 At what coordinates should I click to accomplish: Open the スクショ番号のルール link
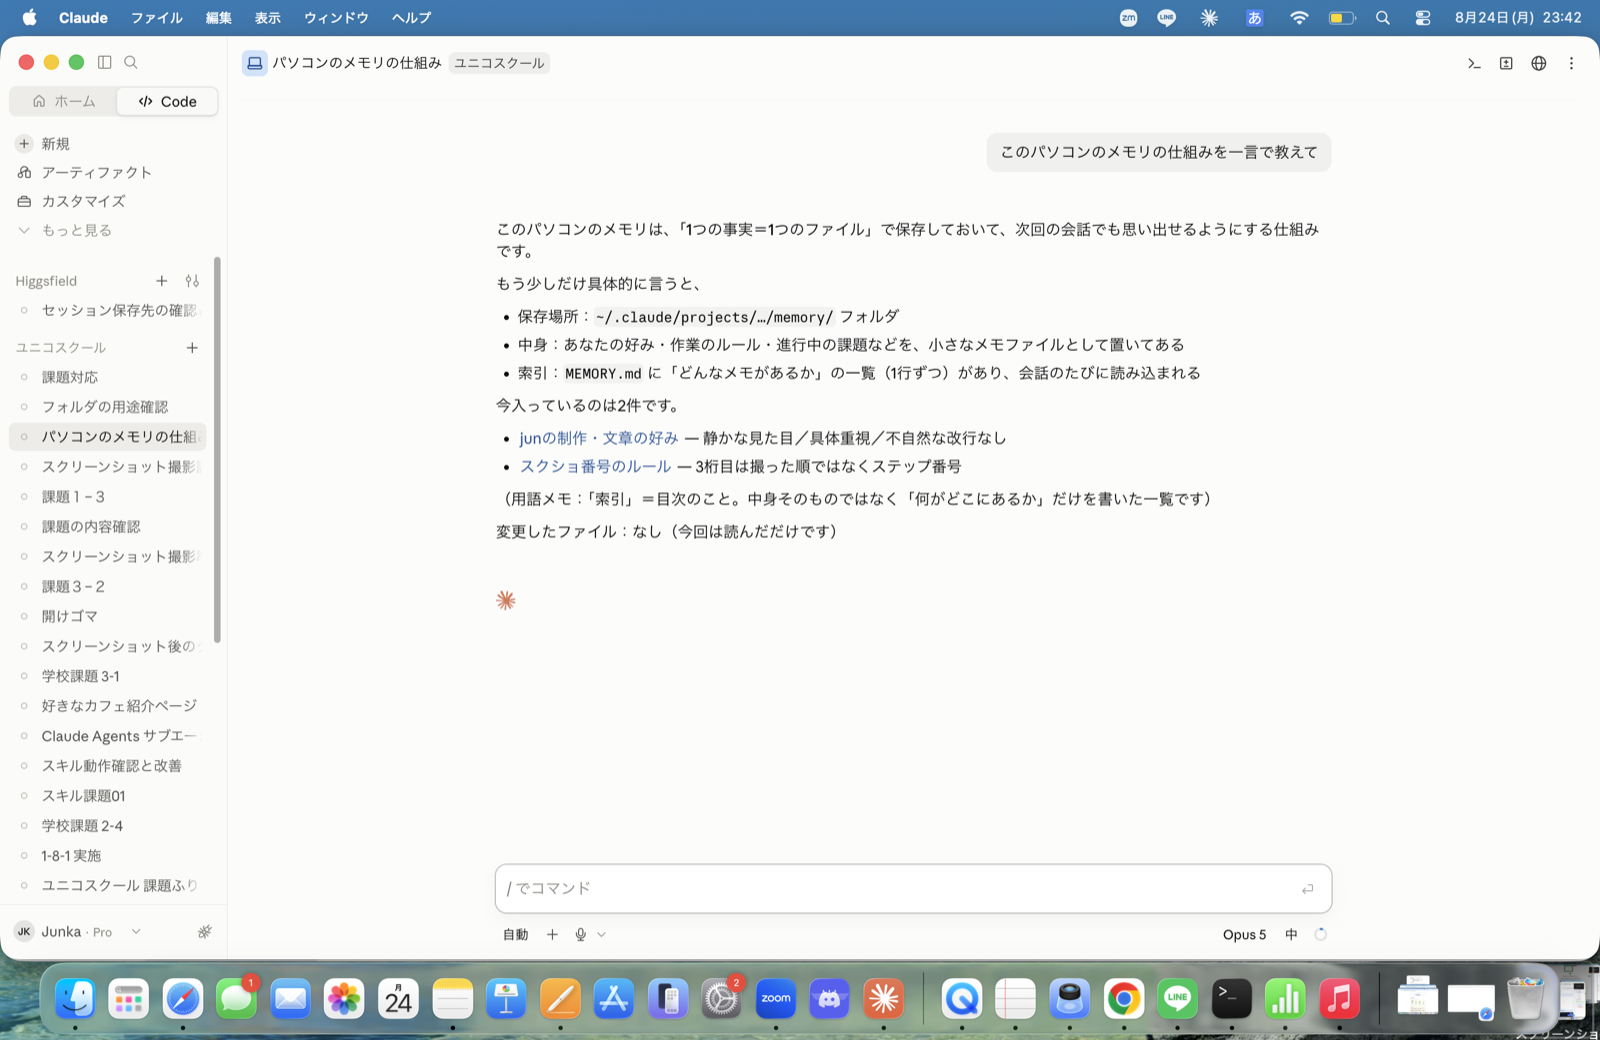point(595,466)
